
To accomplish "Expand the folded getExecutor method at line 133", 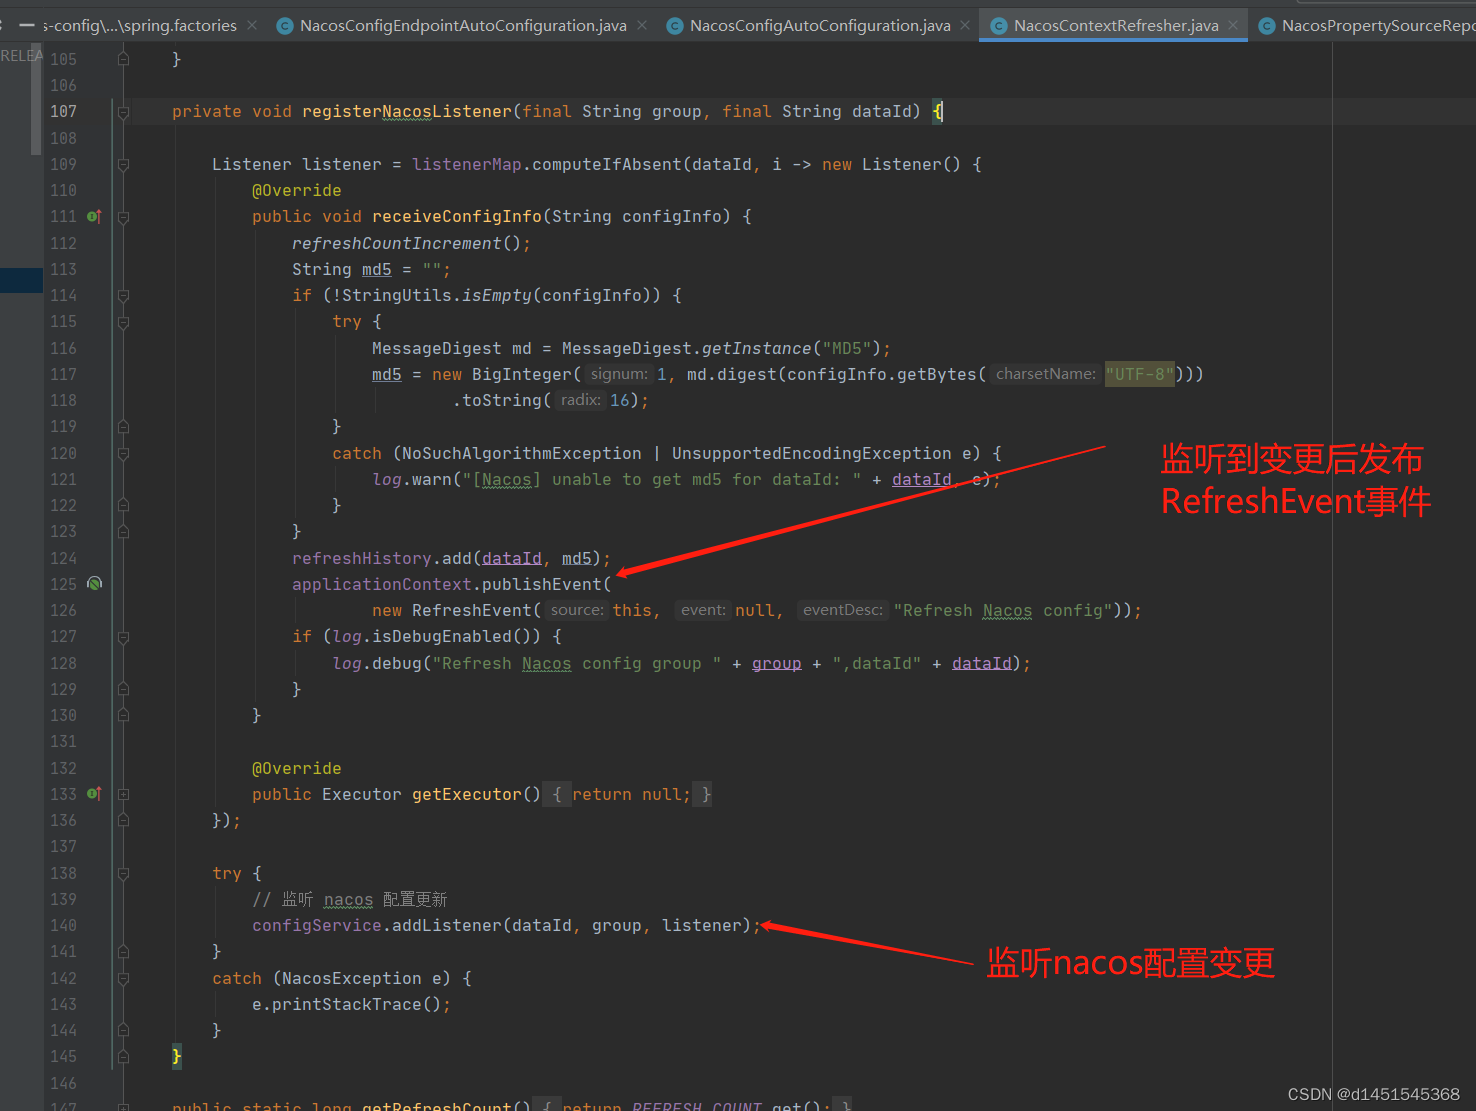I will (123, 794).
